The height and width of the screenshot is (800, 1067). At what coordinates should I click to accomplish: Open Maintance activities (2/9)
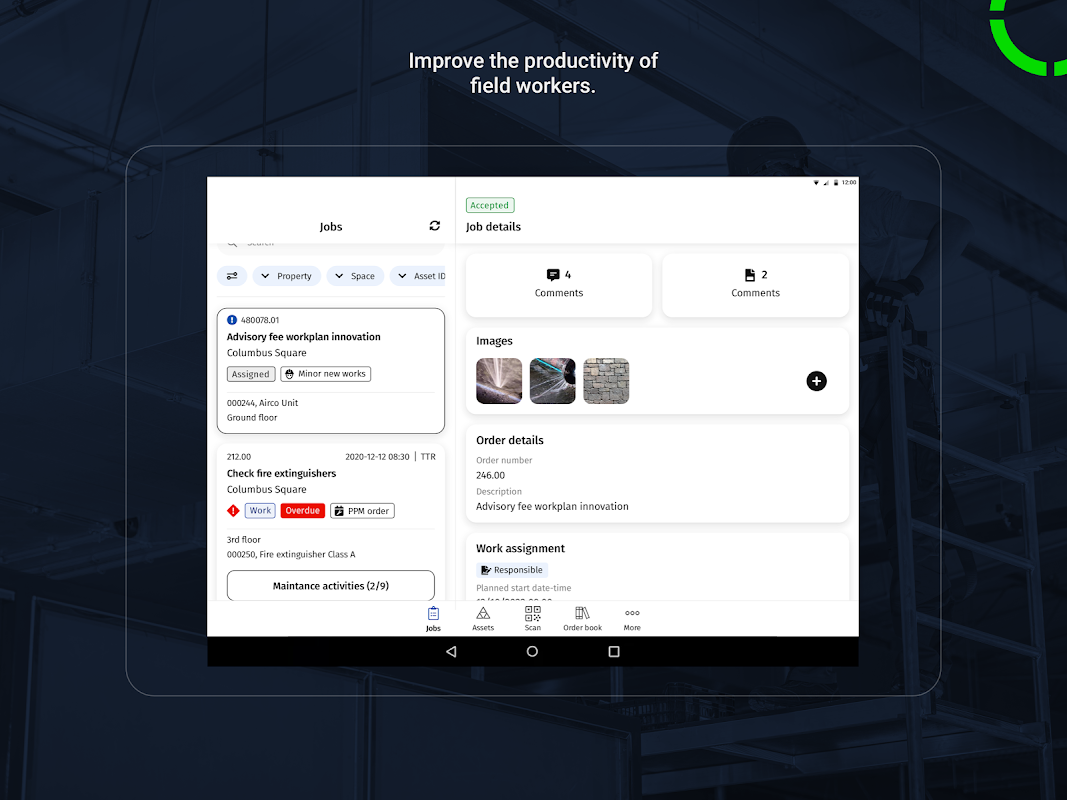[x=331, y=586]
